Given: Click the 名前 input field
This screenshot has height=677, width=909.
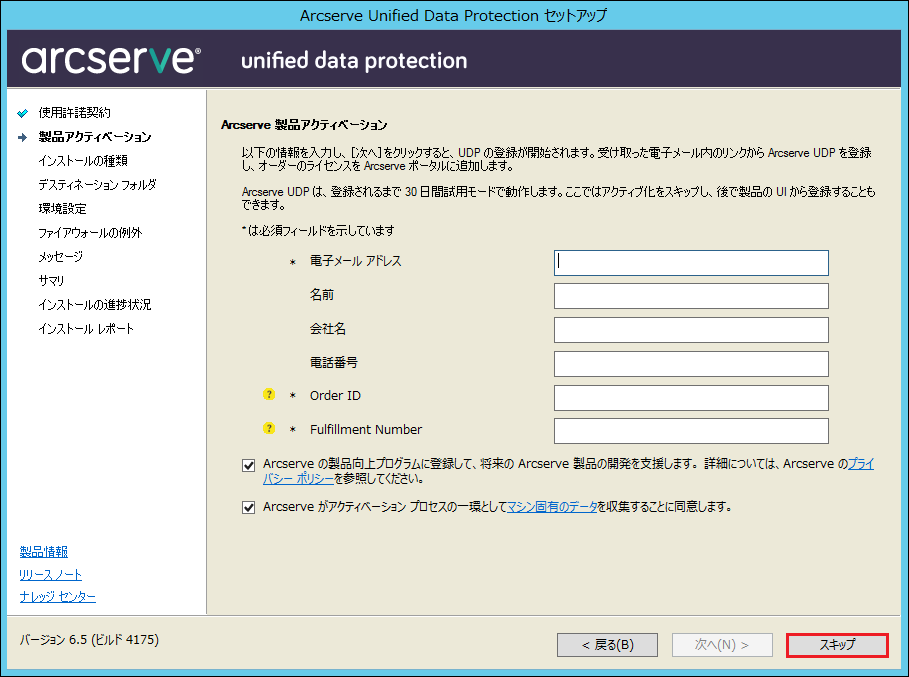Looking at the screenshot, I should coord(691,296).
